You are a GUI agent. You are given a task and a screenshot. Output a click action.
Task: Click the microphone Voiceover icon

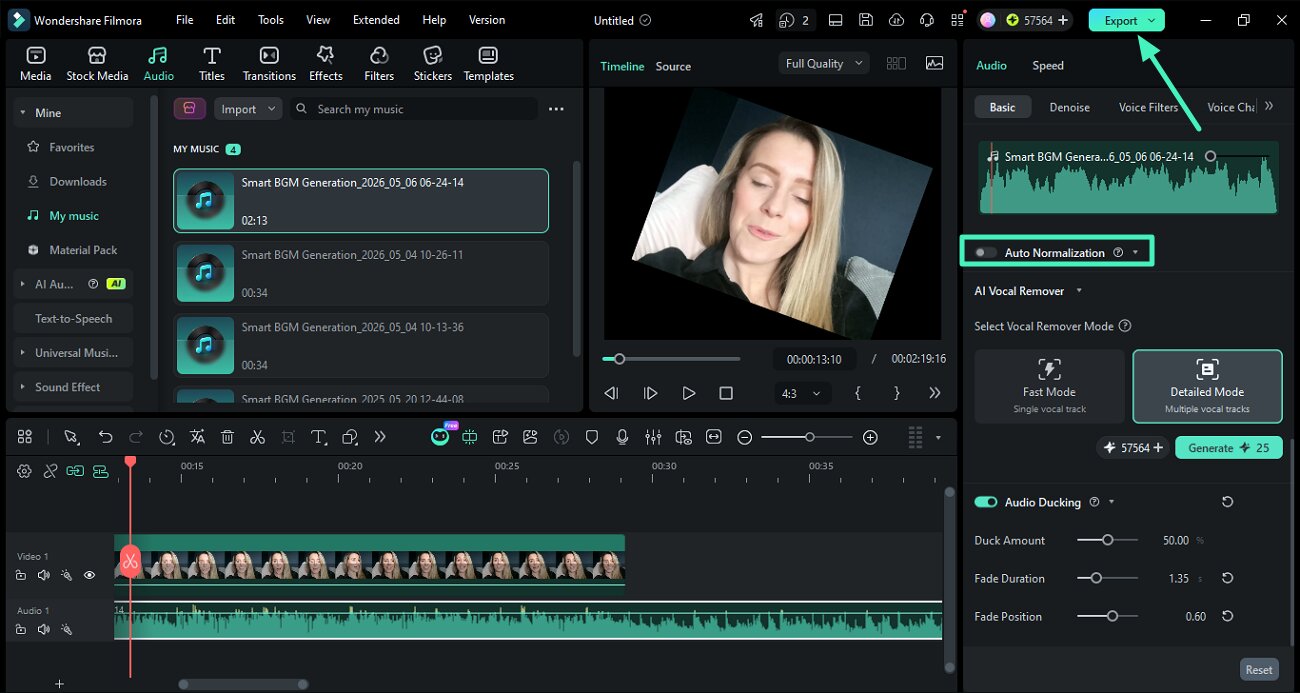click(x=622, y=437)
